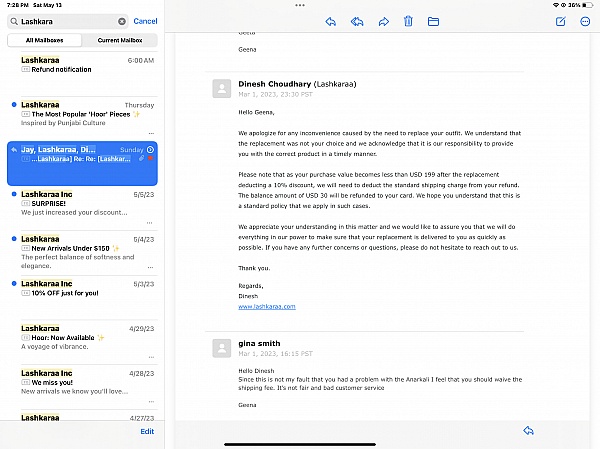600x449 pixels.
Task: Tap the Reply All double-arrow icon
Action: [x=357, y=21]
